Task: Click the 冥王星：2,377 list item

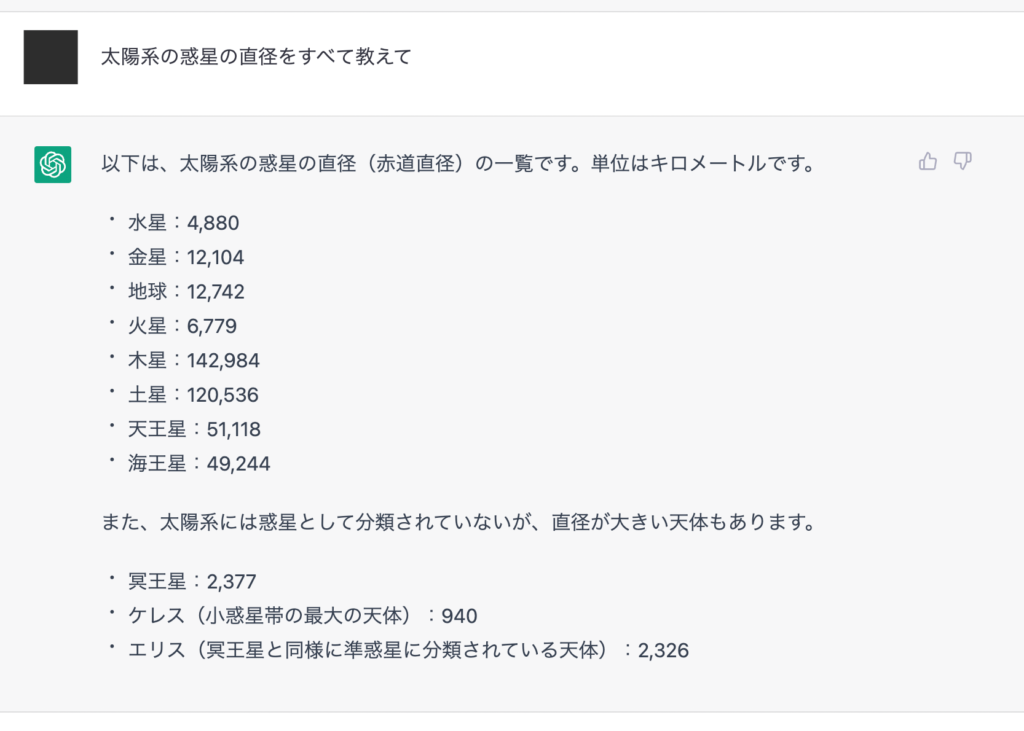Action: (192, 581)
